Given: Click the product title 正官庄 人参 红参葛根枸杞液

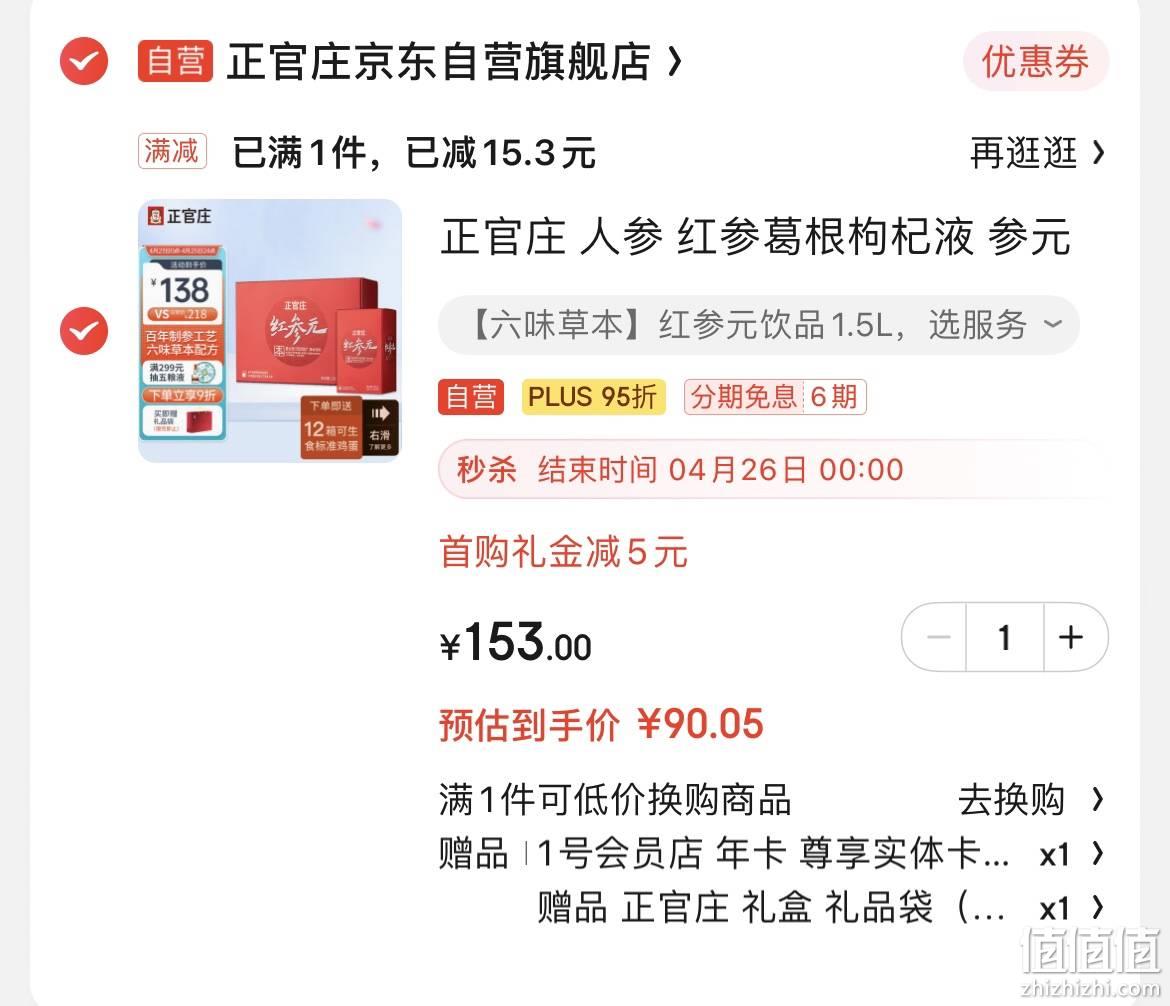Looking at the screenshot, I should pyautogui.click(x=755, y=237).
